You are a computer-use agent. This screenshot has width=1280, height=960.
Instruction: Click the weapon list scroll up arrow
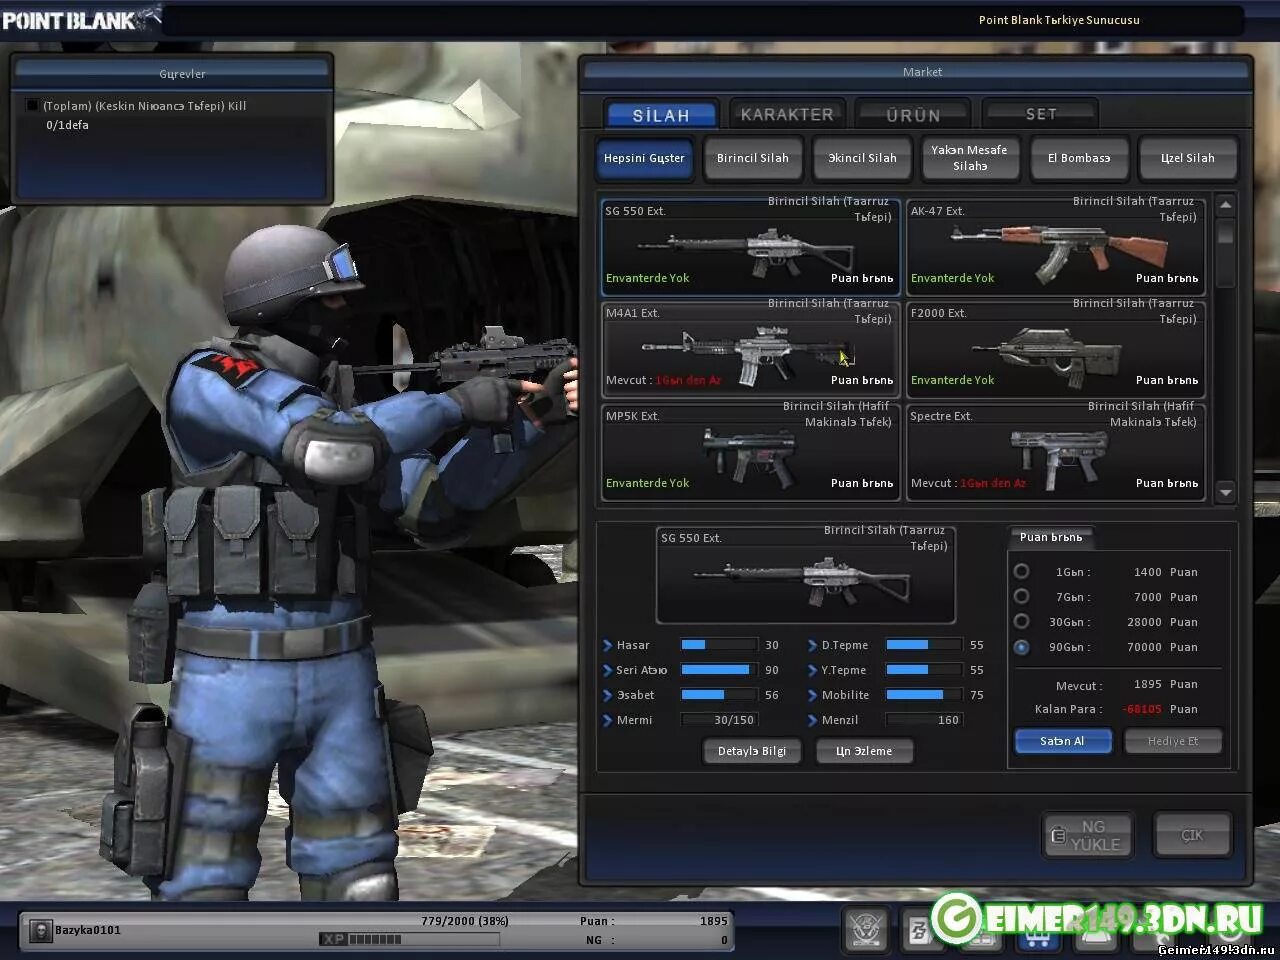1225,205
